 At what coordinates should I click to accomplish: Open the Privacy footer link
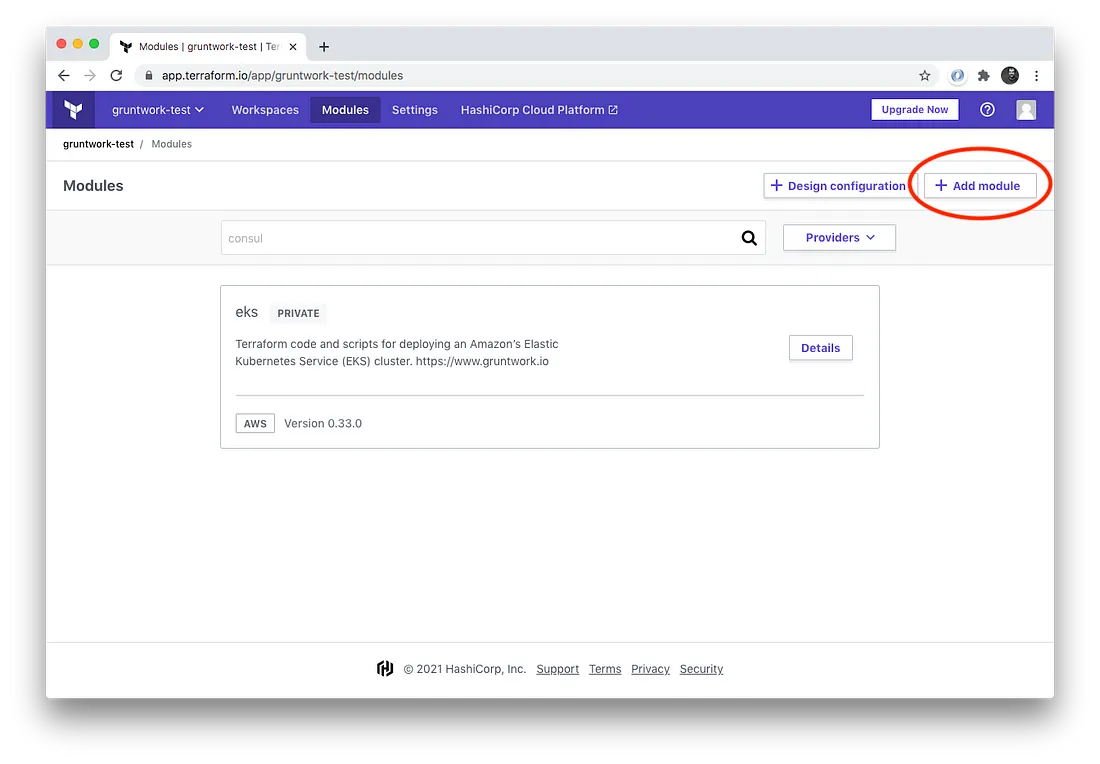pyautogui.click(x=650, y=669)
